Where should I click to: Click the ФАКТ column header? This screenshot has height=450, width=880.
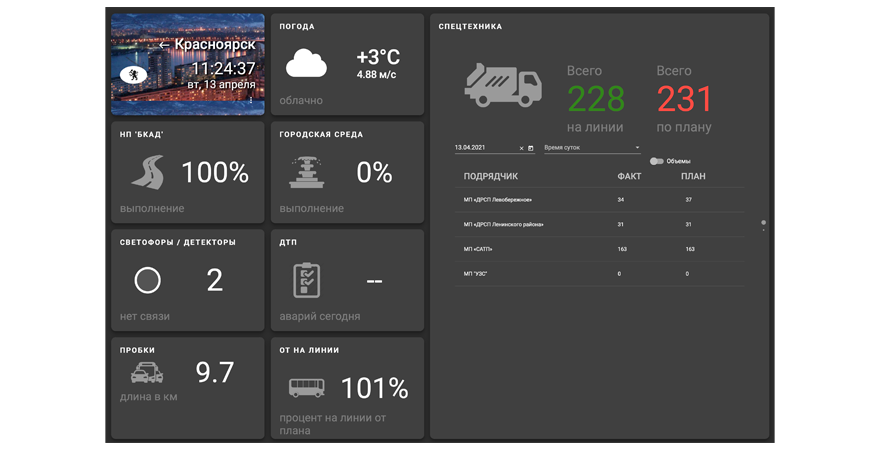pos(629,176)
